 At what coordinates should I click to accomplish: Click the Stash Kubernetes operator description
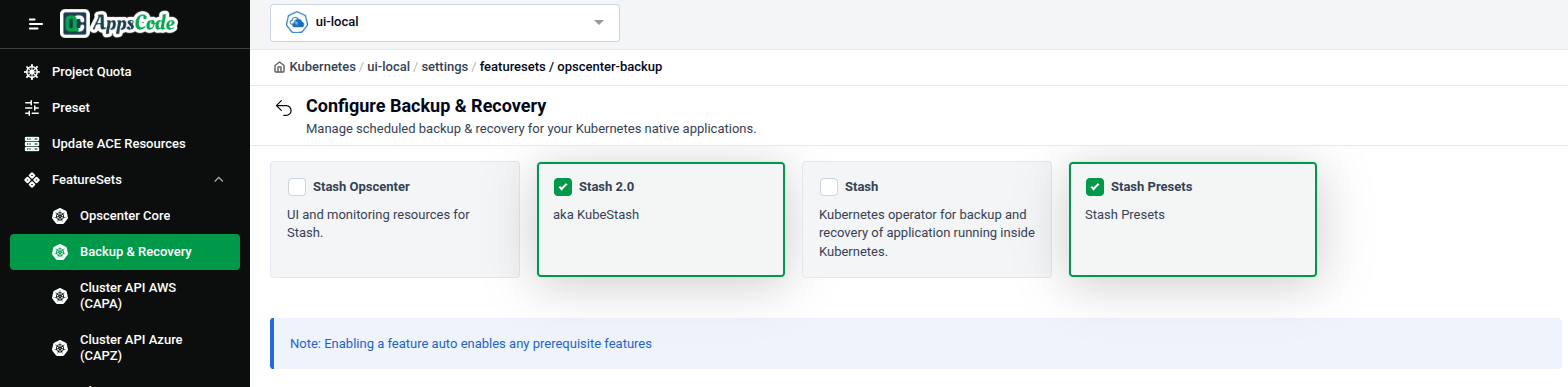click(x=927, y=233)
